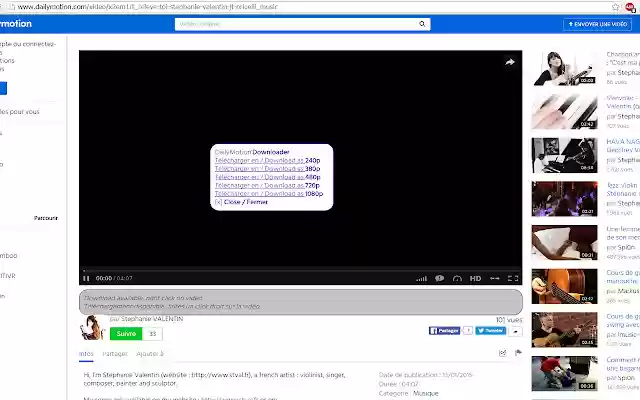
Task: Click the green Suivre follow button
Action: [x=126, y=333]
